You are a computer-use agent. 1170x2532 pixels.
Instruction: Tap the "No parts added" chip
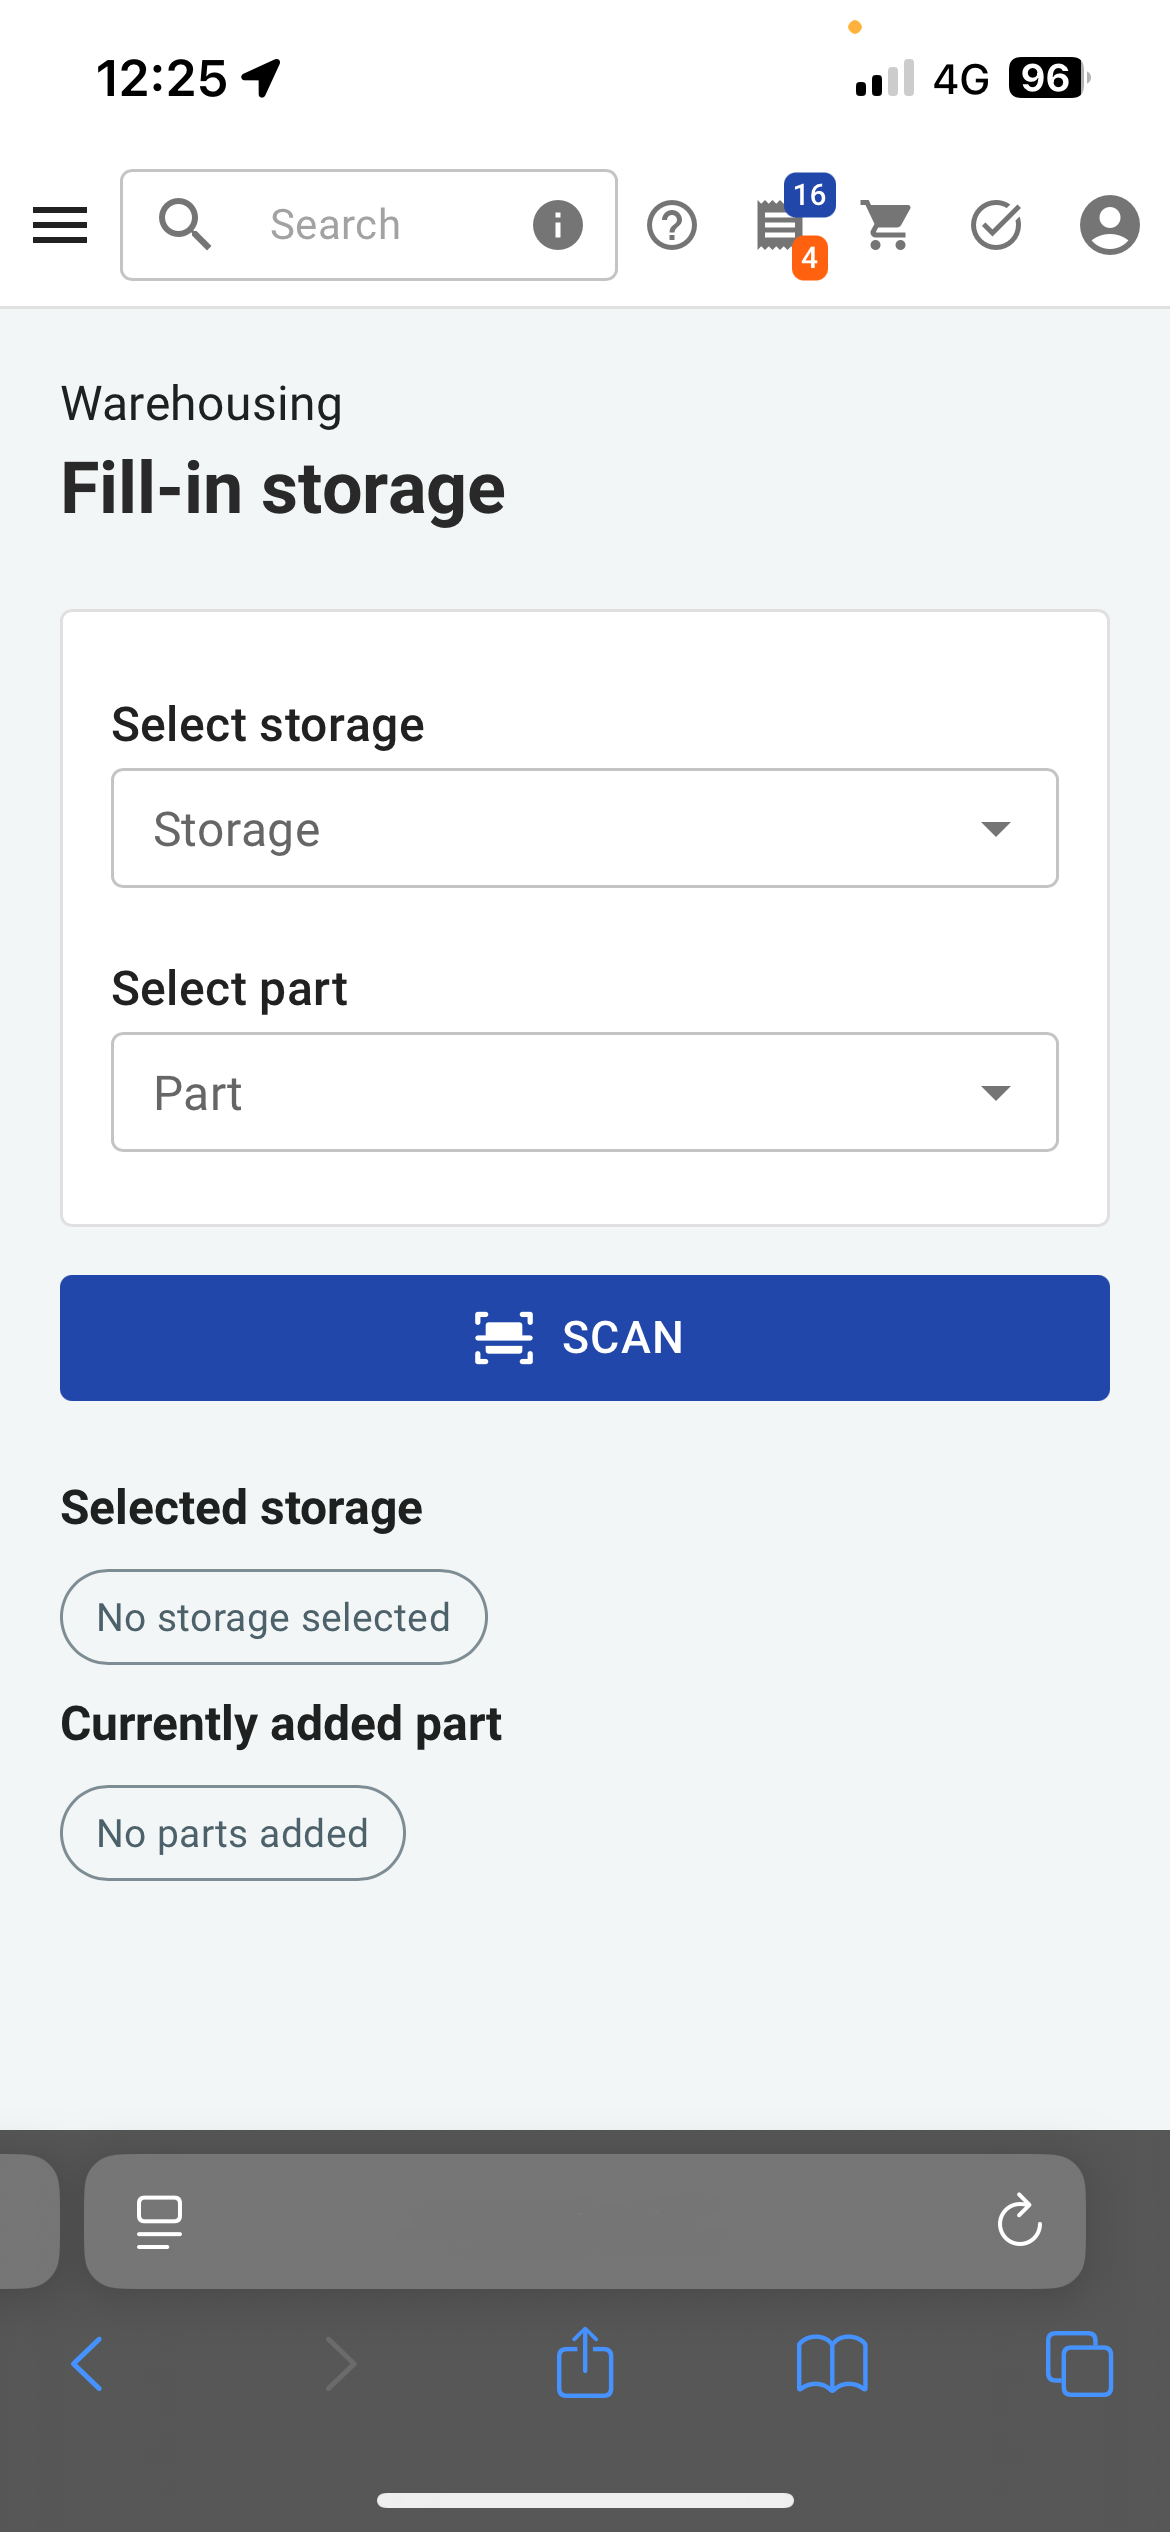[x=232, y=1833]
